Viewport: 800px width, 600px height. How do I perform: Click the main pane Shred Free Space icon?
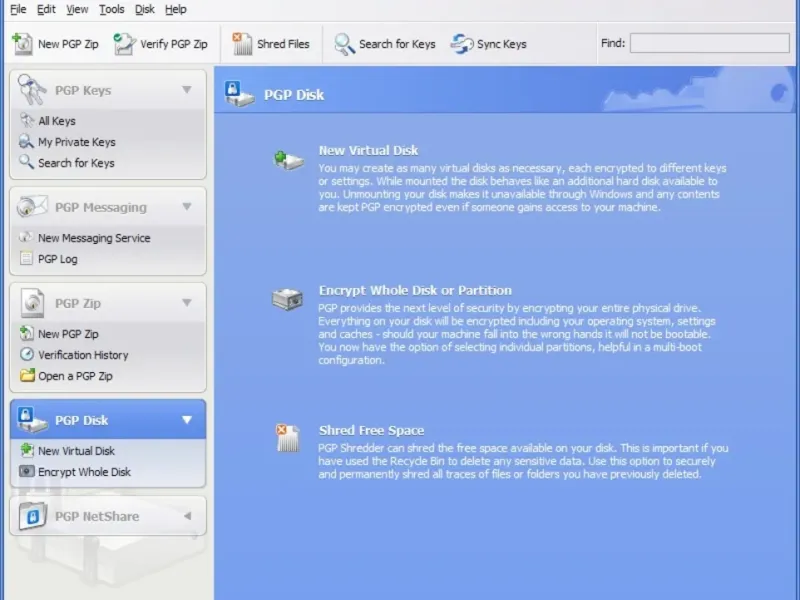click(x=287, y=438)
